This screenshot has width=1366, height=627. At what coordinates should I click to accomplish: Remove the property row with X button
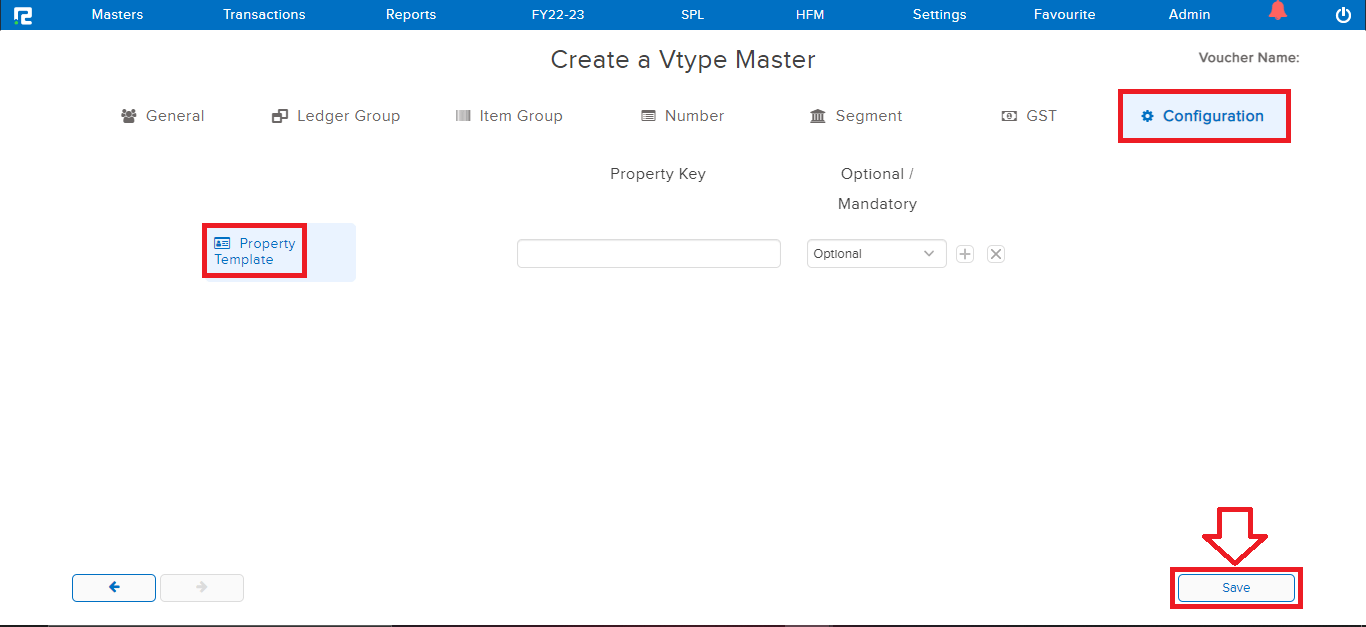[x=995, y=253]
